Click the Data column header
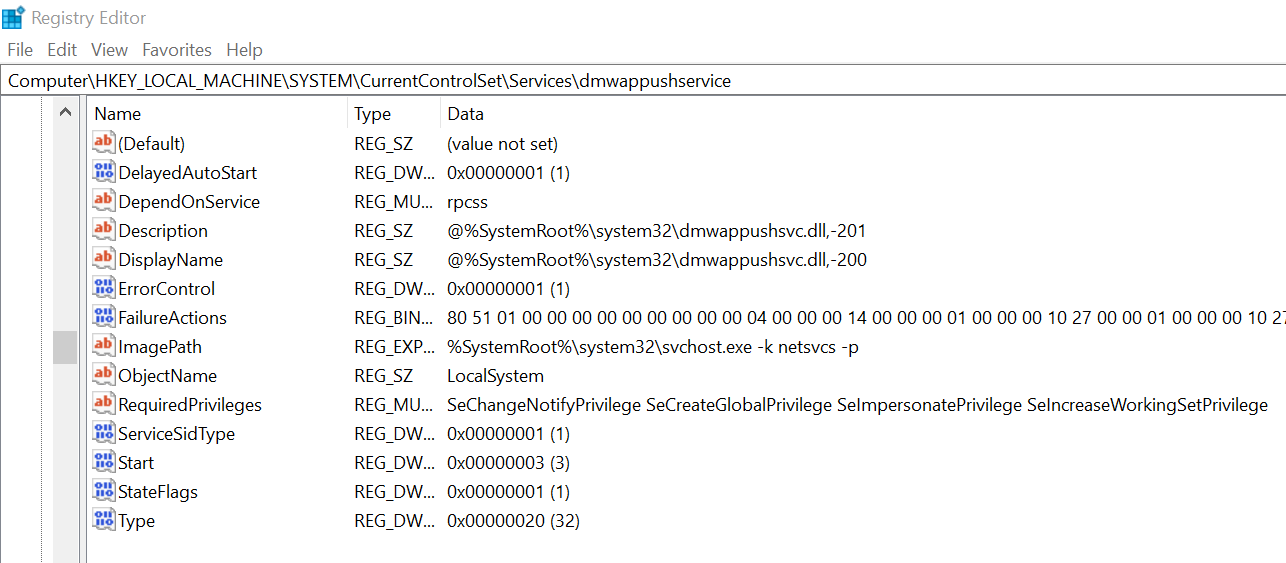 click(466, 114)
